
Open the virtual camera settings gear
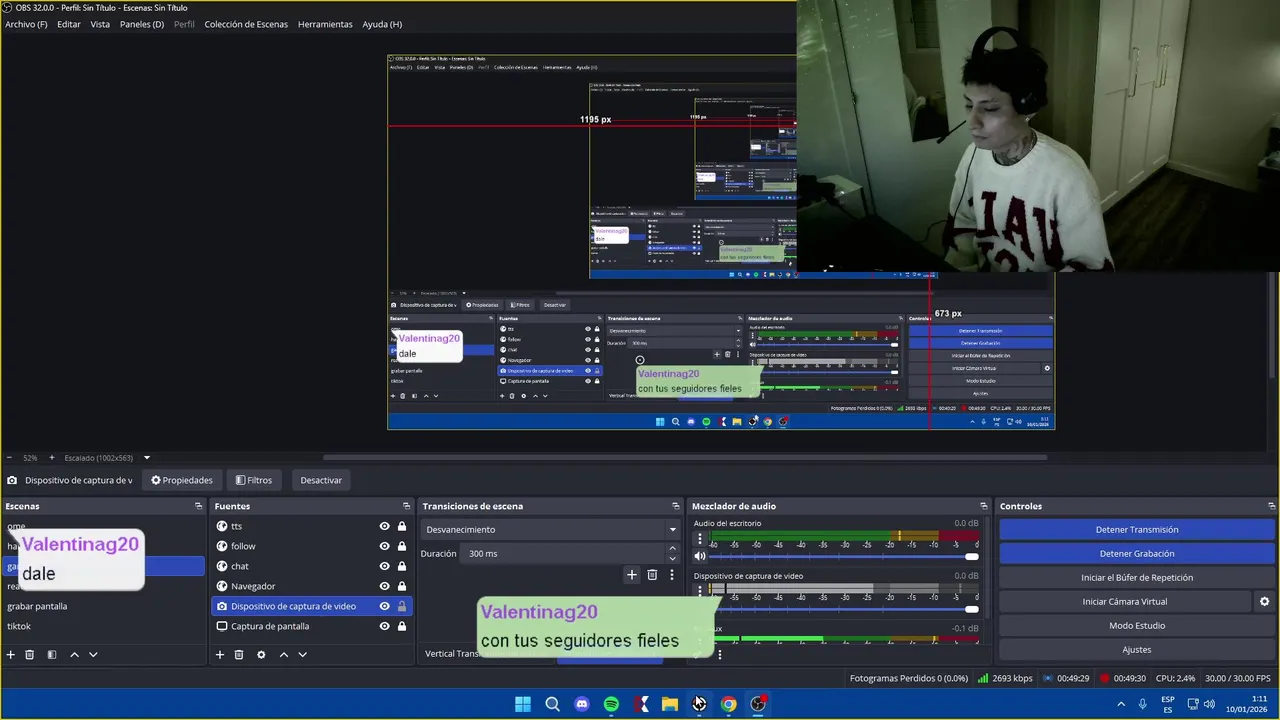[x=1264, y=602]
